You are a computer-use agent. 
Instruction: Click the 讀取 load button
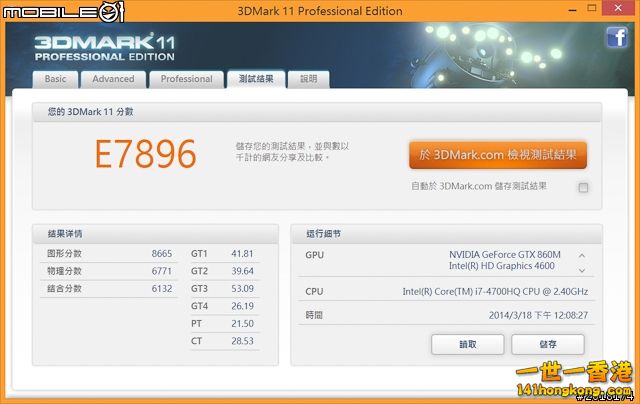(468, 344)
